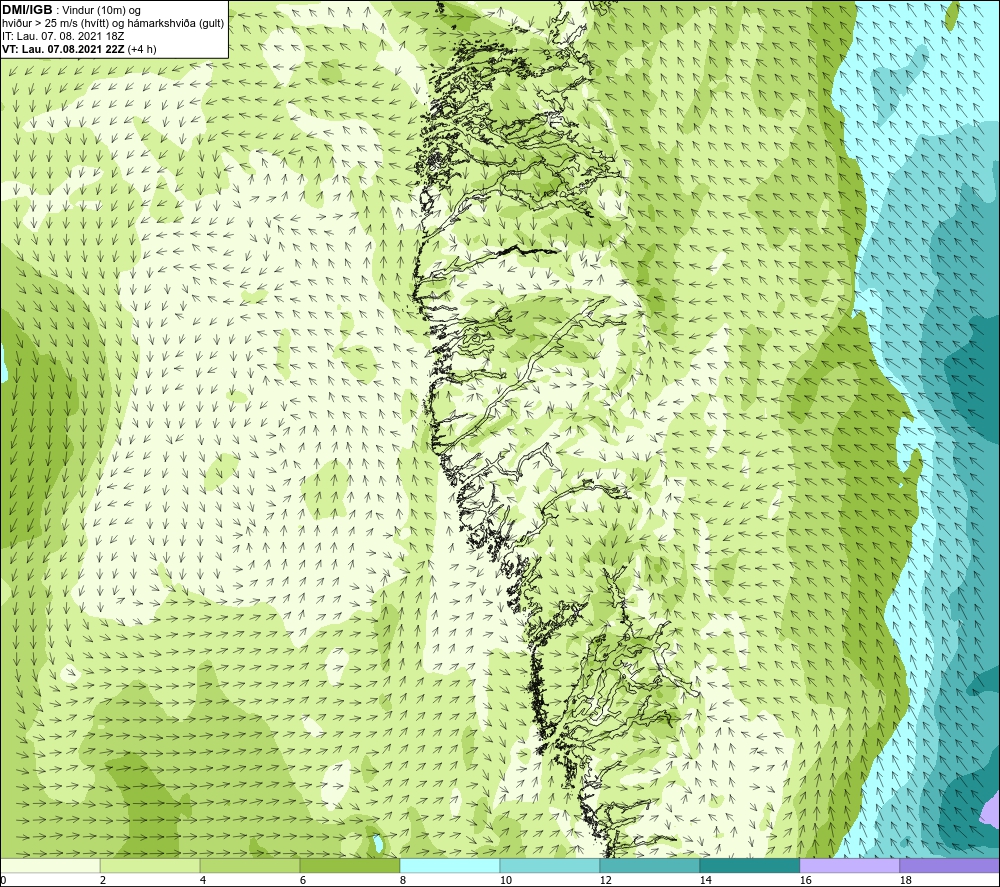Click the 8–10 m/s light cyan legend swatch
This screenshot has height=887, width=1000.
pos(450,866)
